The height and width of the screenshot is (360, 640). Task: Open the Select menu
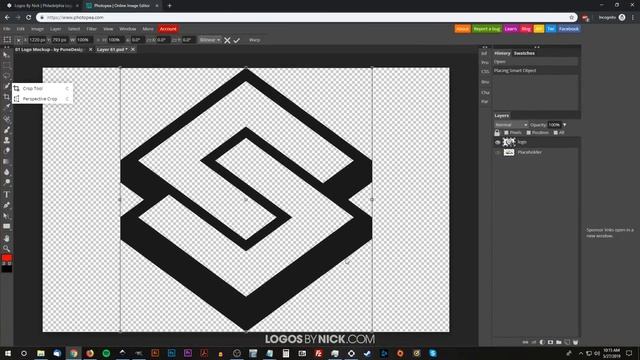(x=74, y=29)
